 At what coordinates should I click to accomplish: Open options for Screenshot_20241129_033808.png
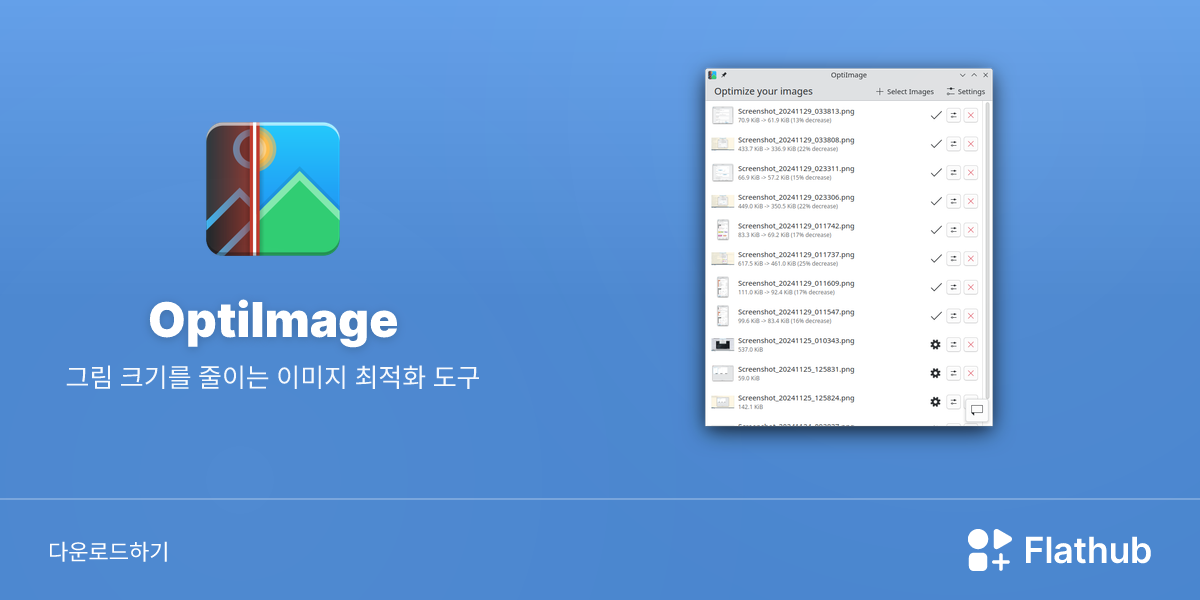point(954,144)
